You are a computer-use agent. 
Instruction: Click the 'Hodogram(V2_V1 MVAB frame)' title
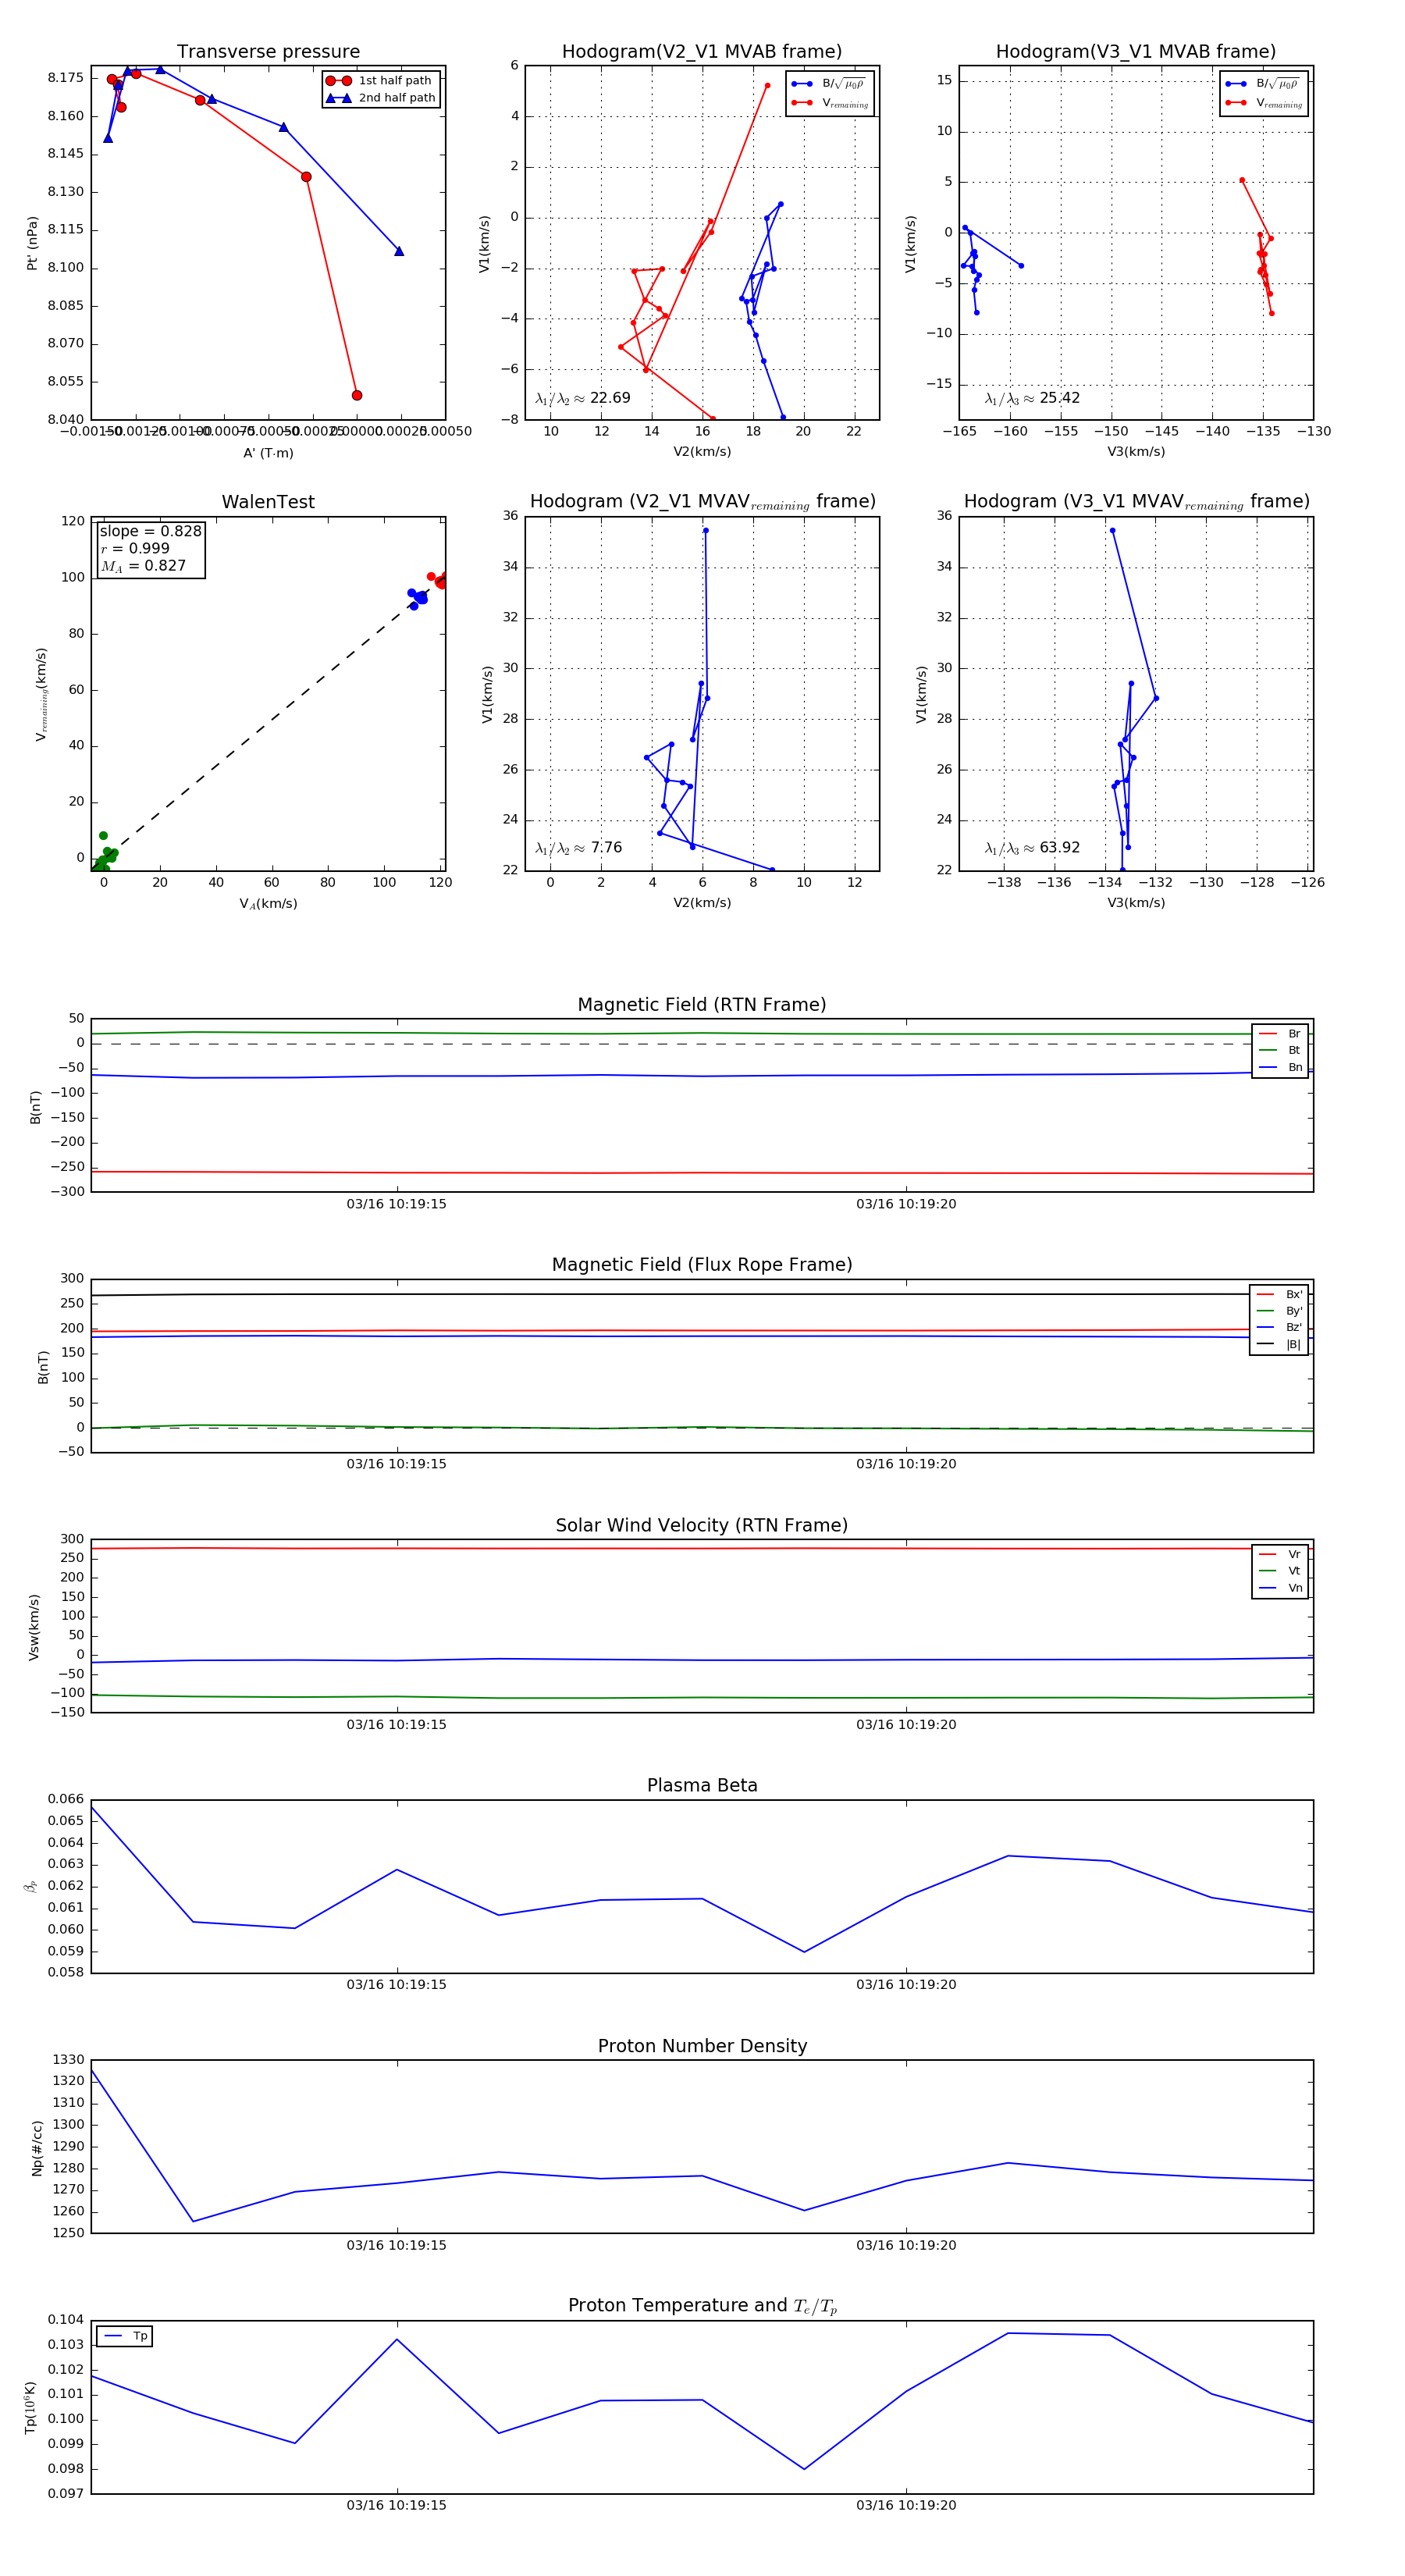pyautogui.click(x=702, y=52)
